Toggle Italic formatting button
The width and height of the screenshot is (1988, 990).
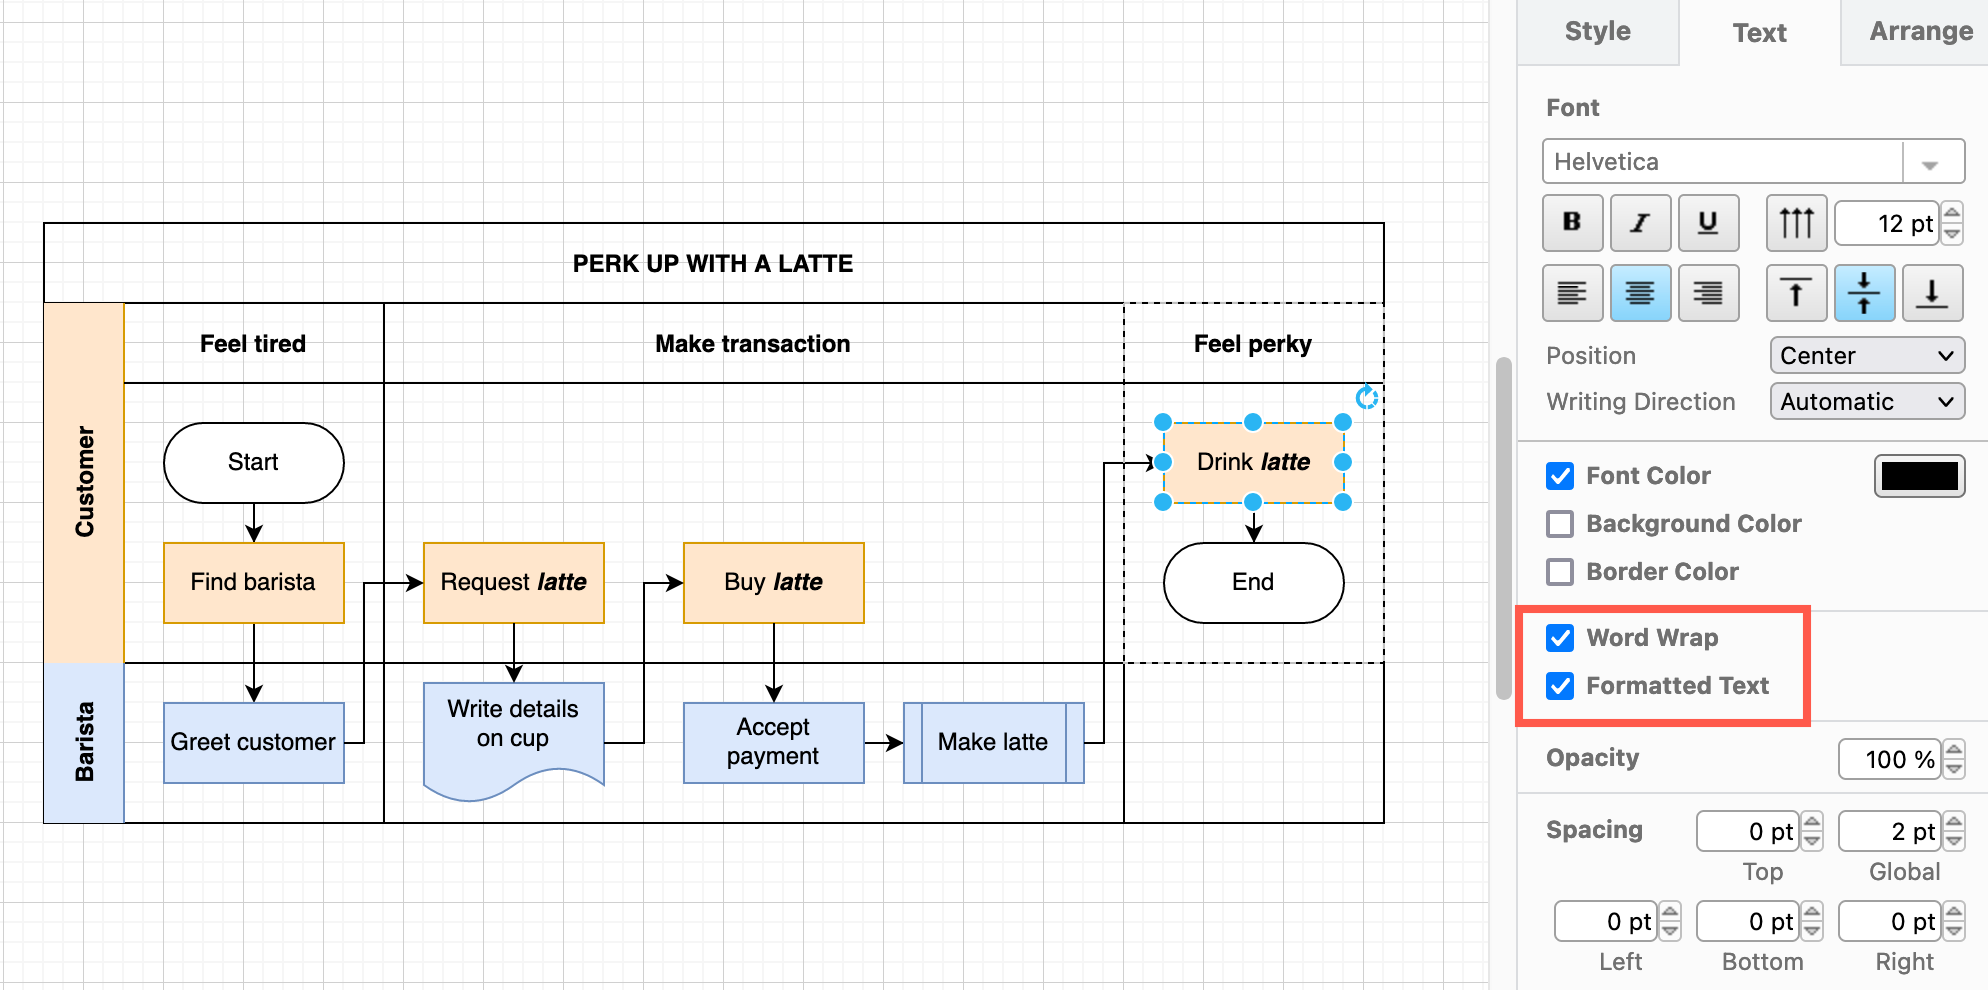click(1640, 223)
